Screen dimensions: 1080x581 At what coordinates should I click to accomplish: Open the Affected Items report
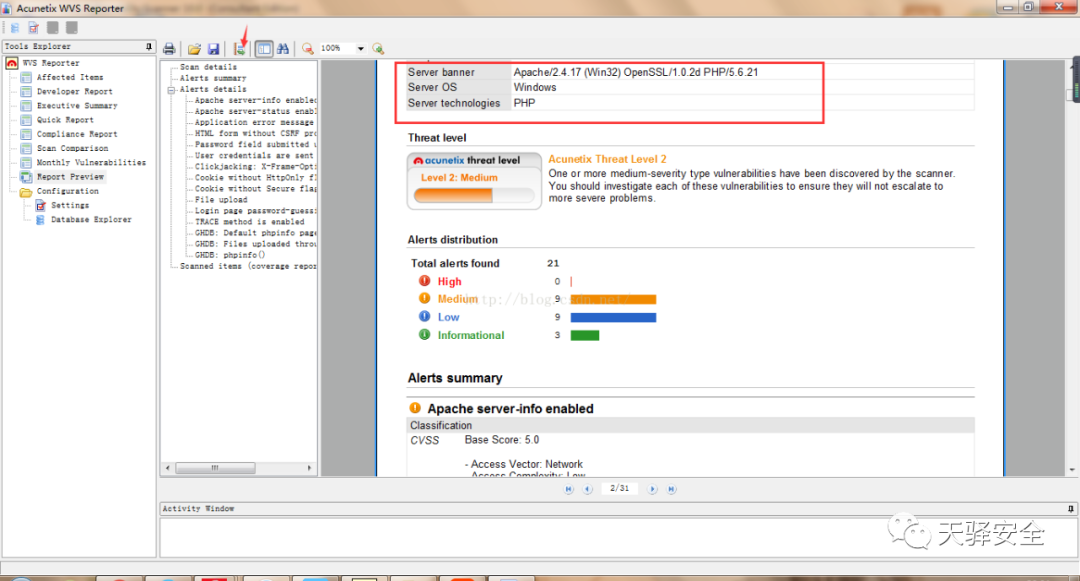[x=70, y=77]
